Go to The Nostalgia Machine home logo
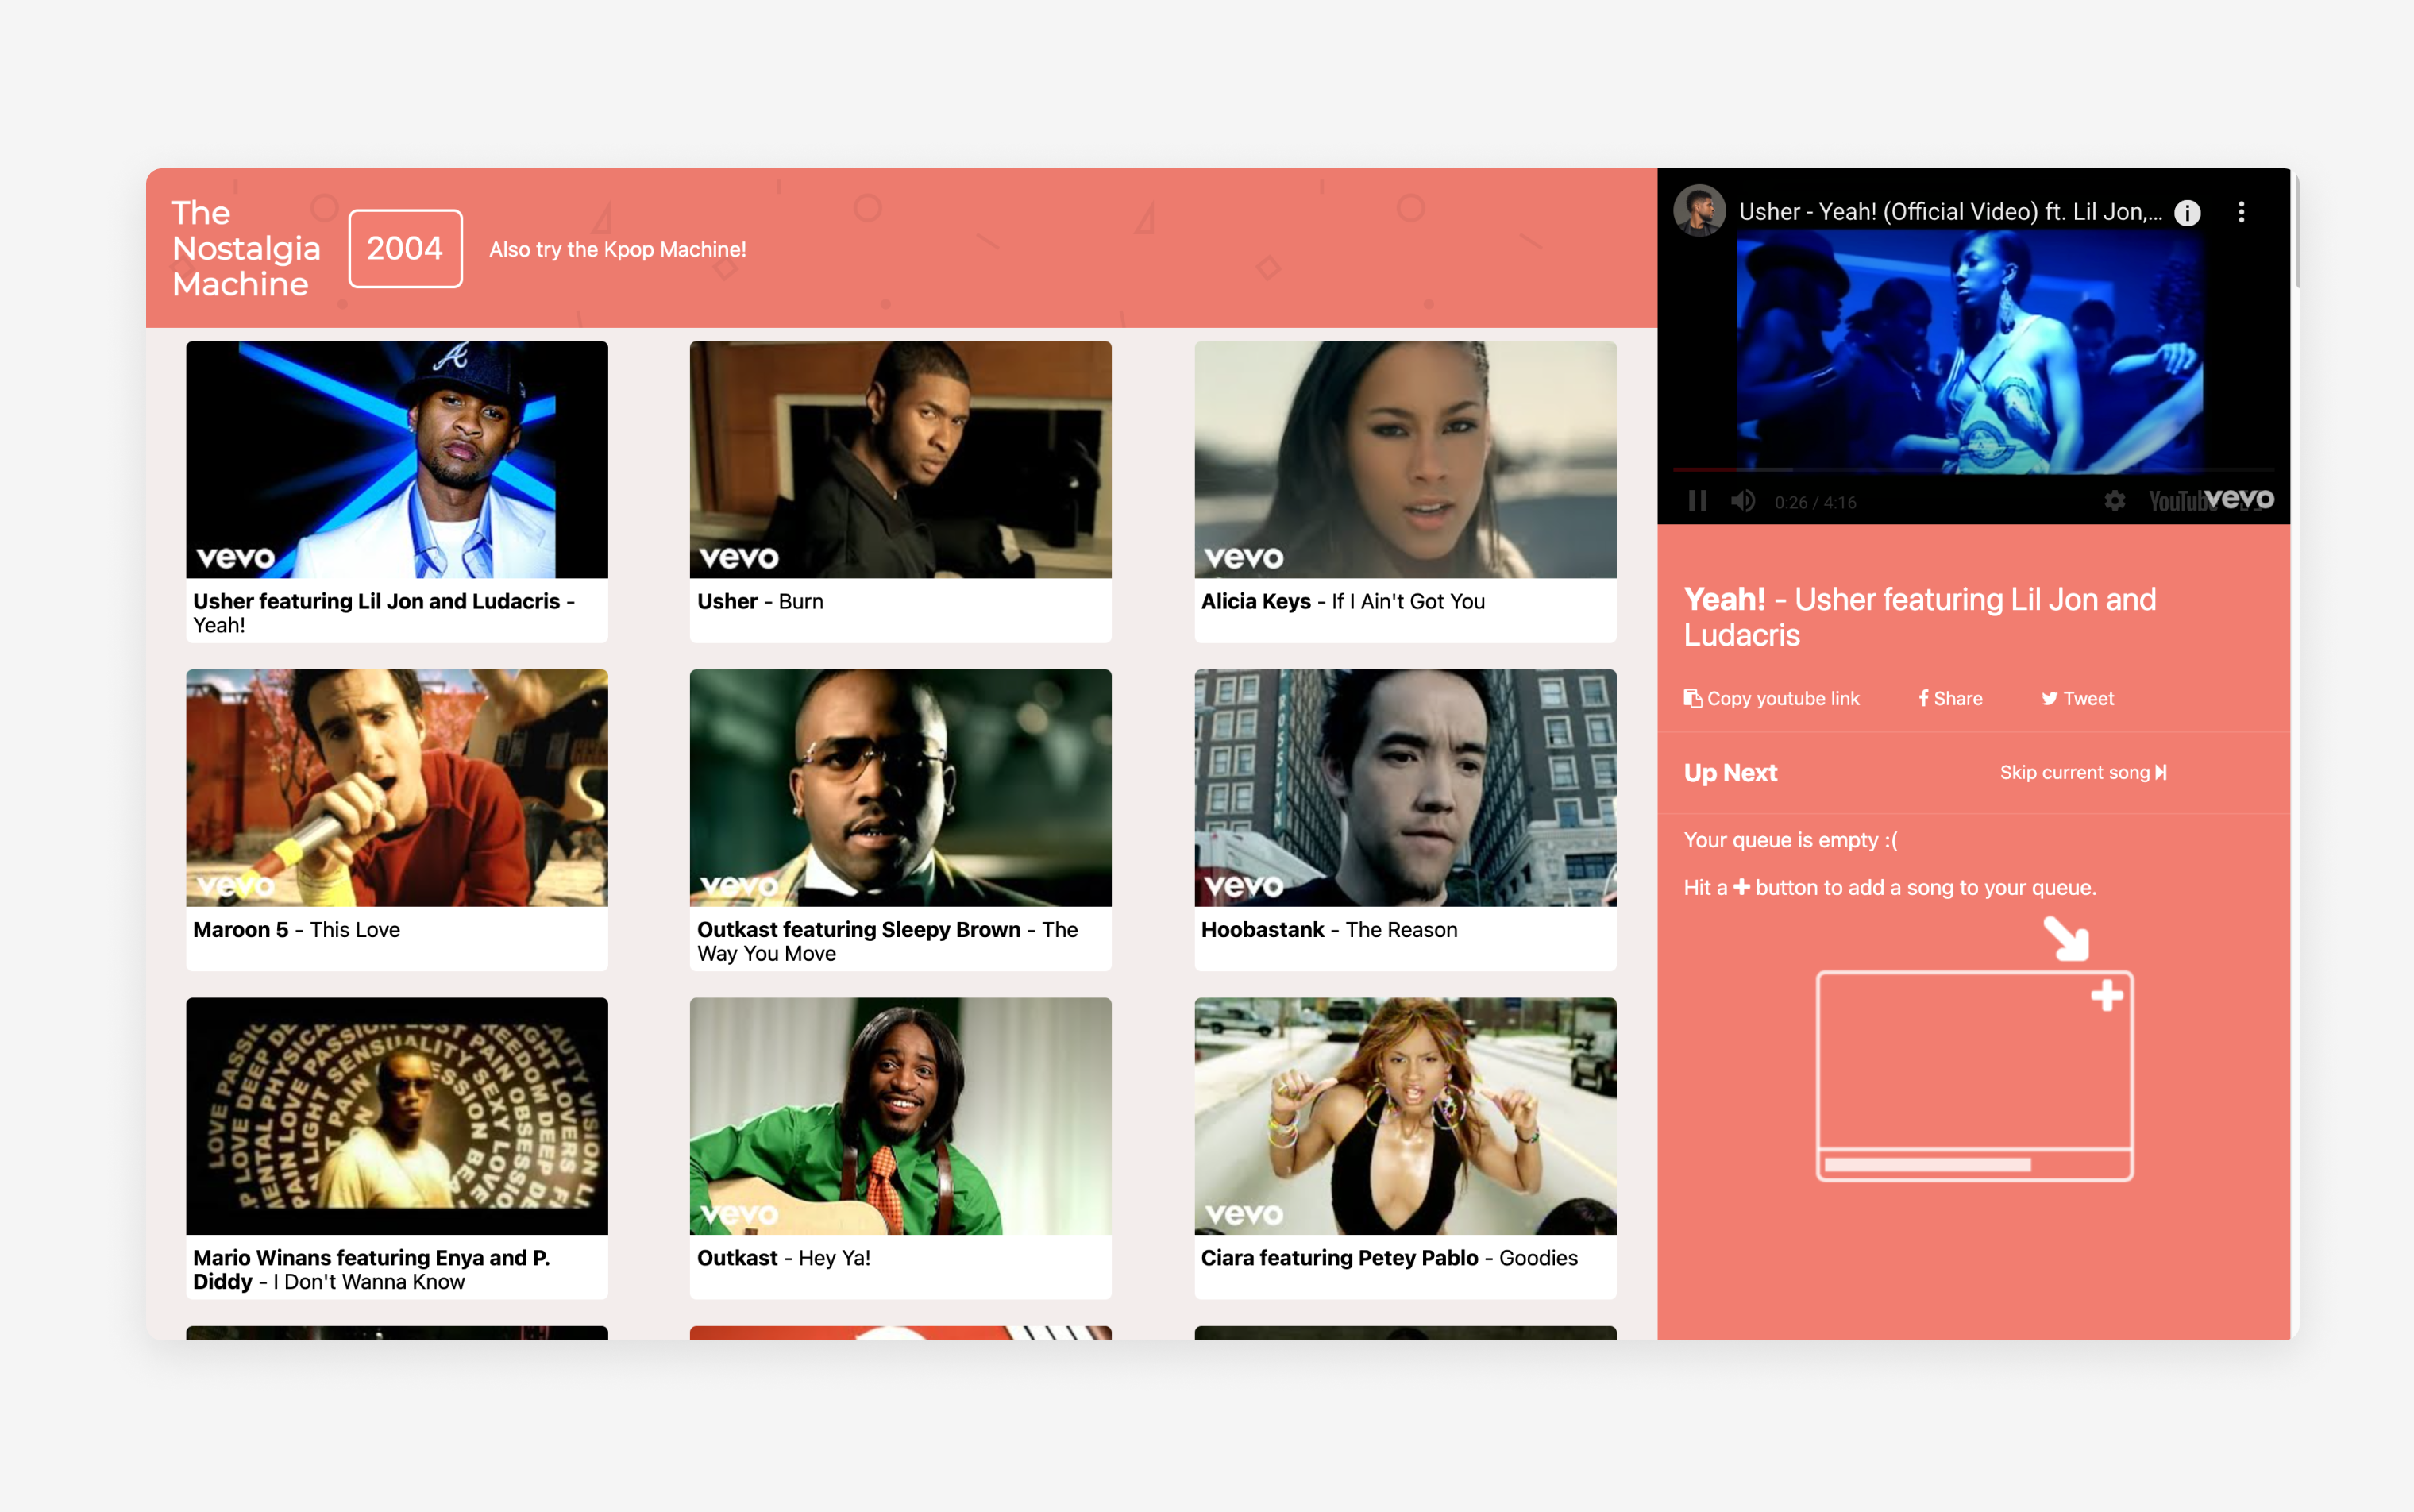This screenshot has height=1512, width=2414. [x=246, y=248]
